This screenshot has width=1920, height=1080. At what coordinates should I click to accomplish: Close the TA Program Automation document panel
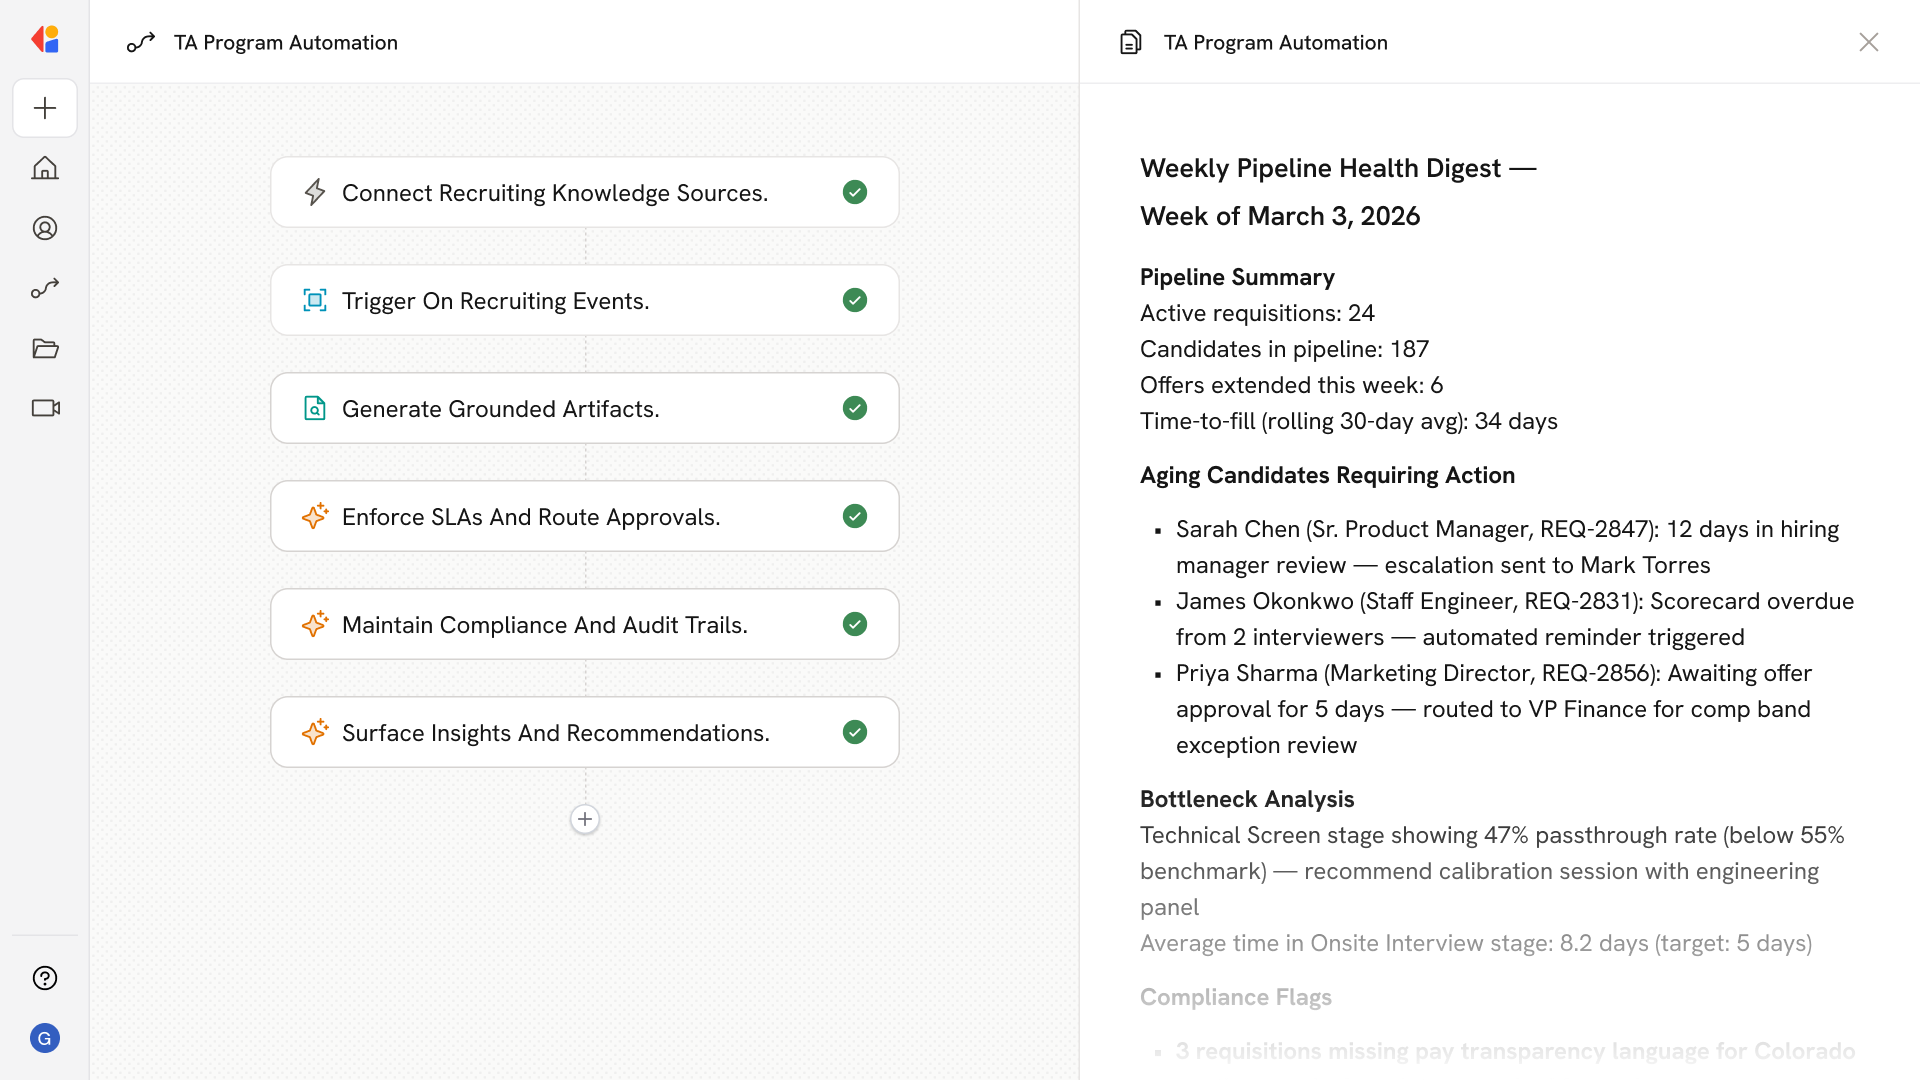(x=1868, y=42)
